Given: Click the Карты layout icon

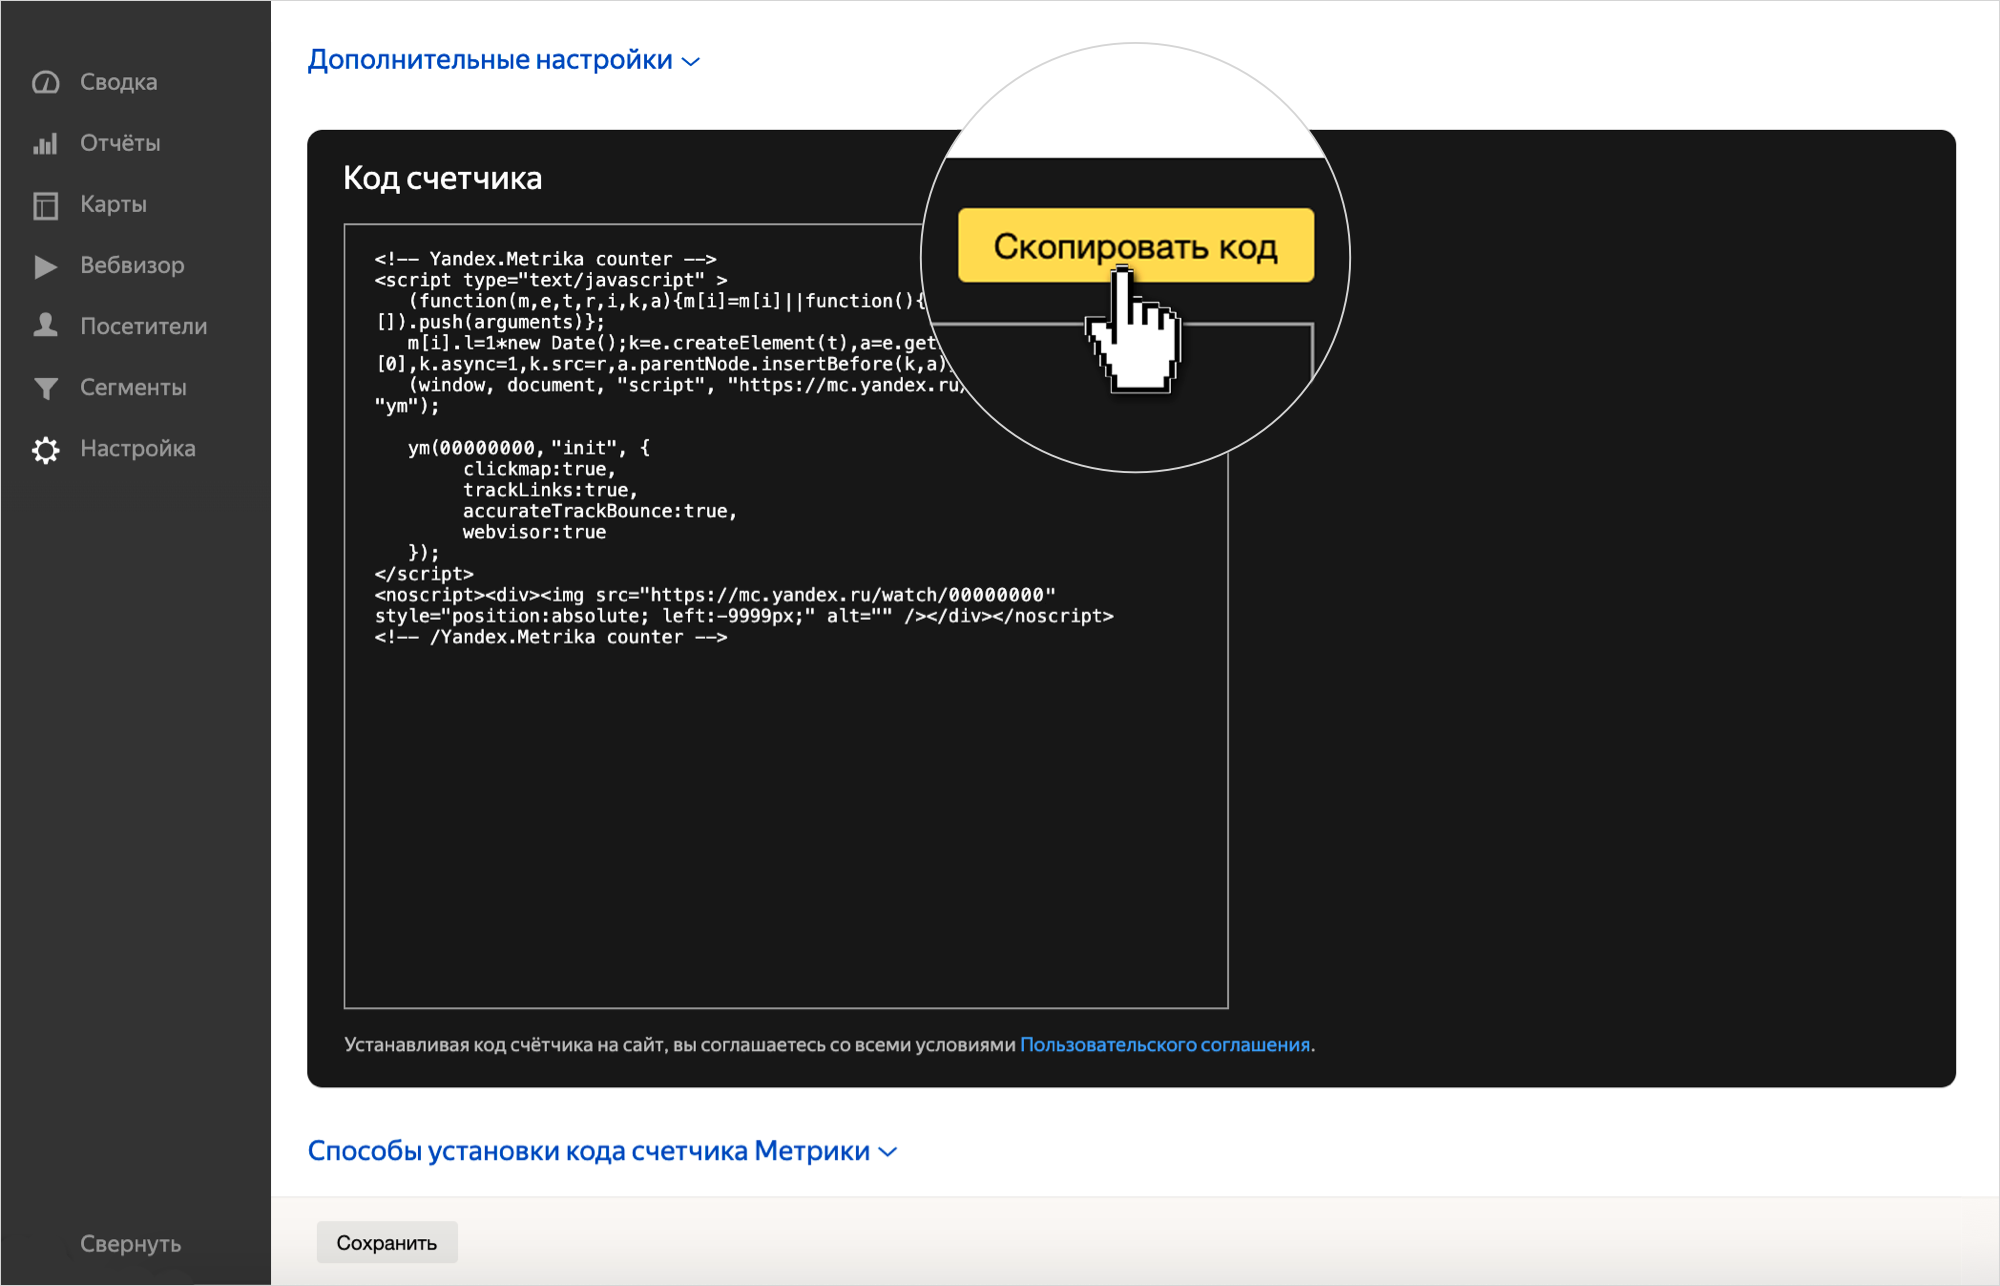Looking at the screenshot, I should coord(46,205).
